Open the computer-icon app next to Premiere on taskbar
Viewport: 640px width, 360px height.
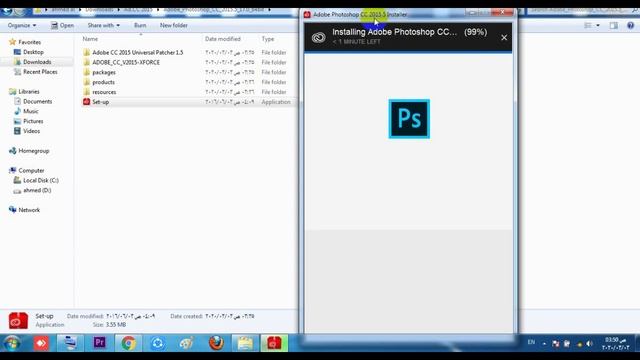70,343
